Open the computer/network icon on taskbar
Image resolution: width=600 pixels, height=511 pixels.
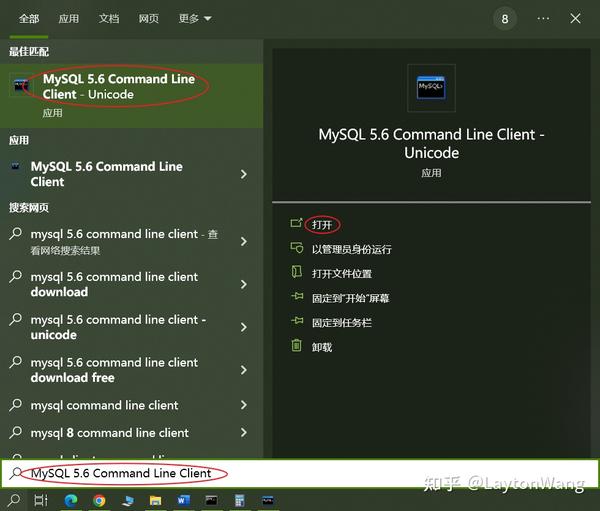128,500
